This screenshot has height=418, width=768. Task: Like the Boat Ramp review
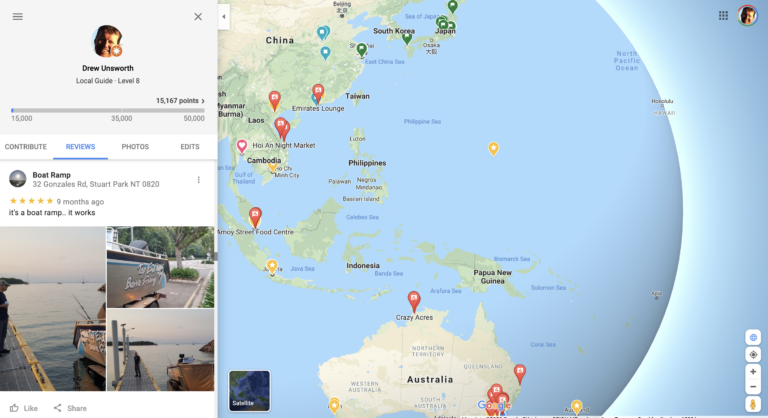point(24,408)
